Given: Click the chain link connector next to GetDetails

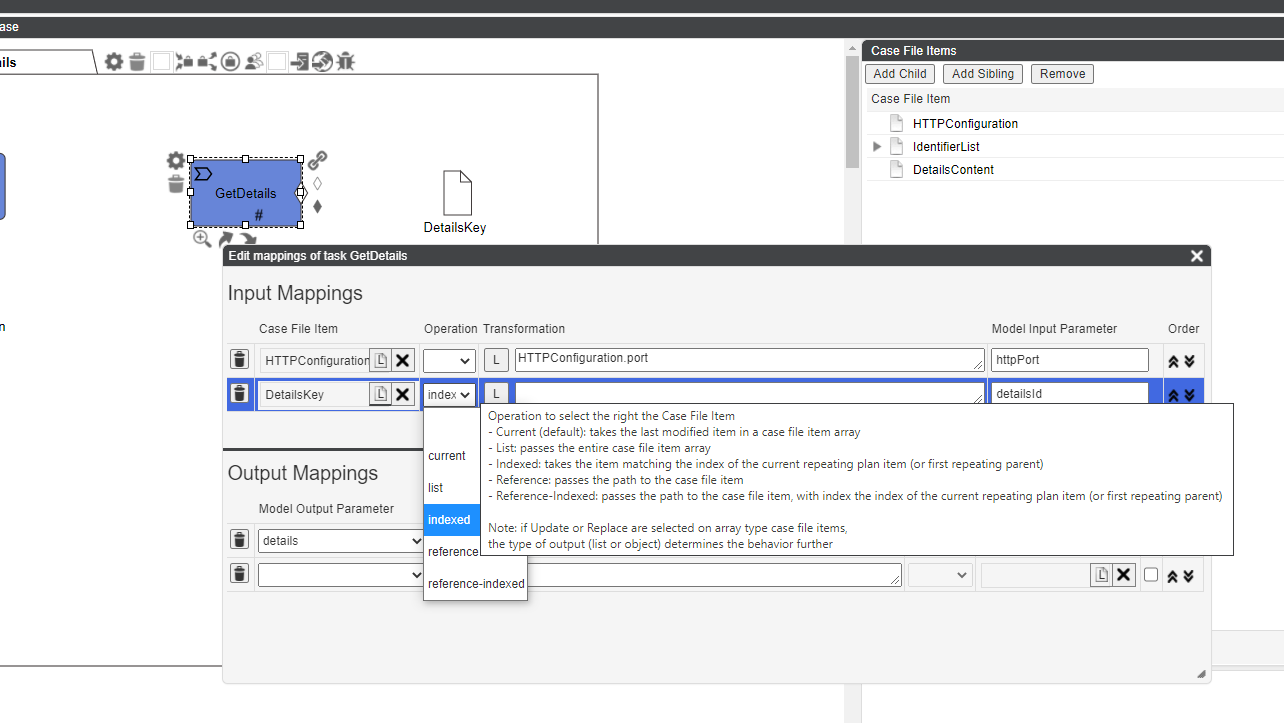Looking at the screenshot, I should (x=318, y=160).
